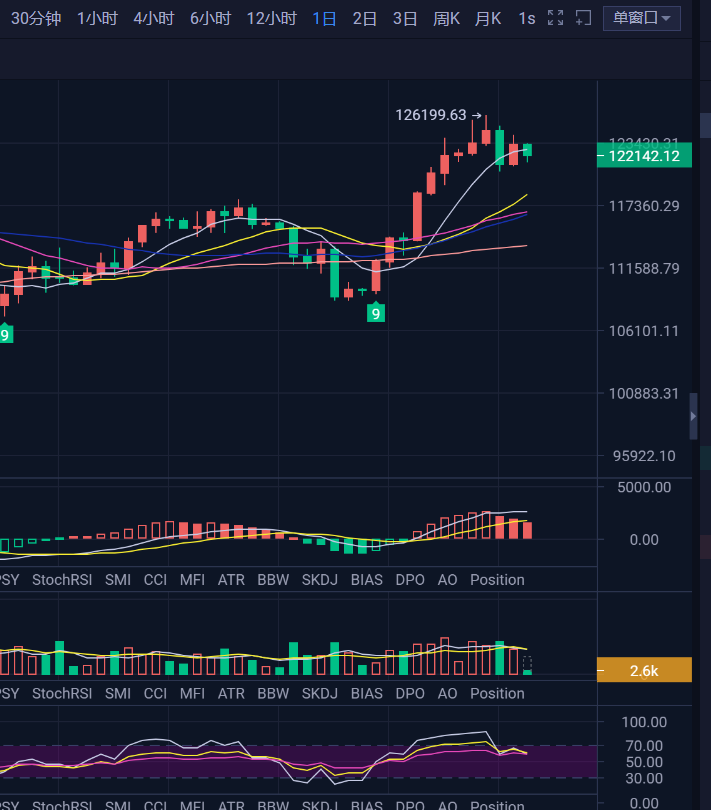Select StochRSI indicator below the MACD panel
The image size is (711, 810).
(x=62, y=580)
